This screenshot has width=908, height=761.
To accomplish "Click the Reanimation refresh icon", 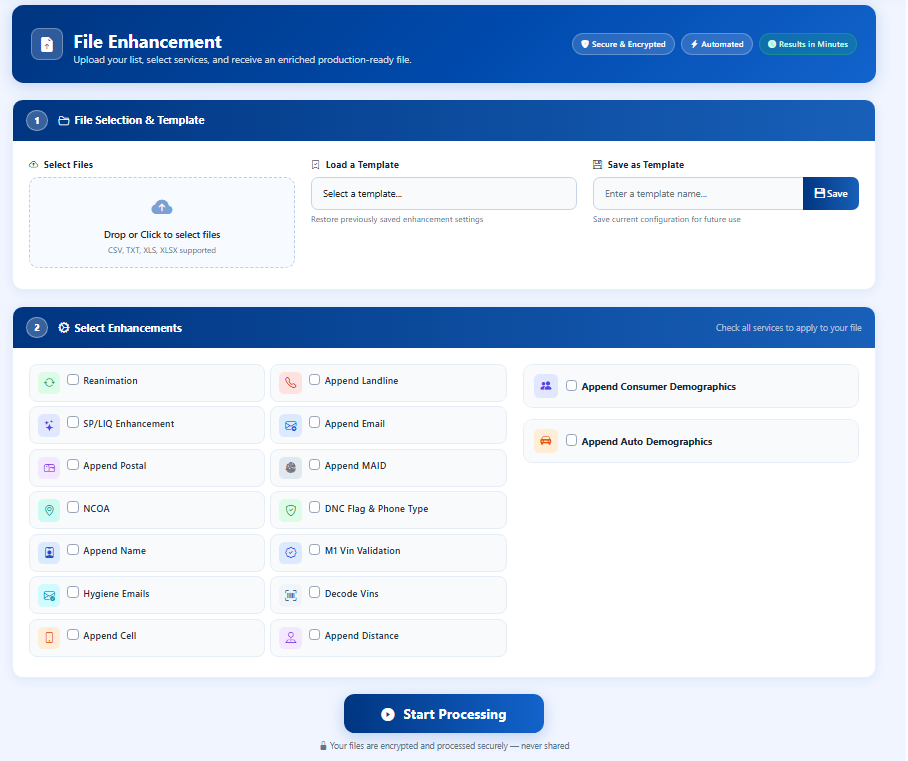I will [49, 383].
